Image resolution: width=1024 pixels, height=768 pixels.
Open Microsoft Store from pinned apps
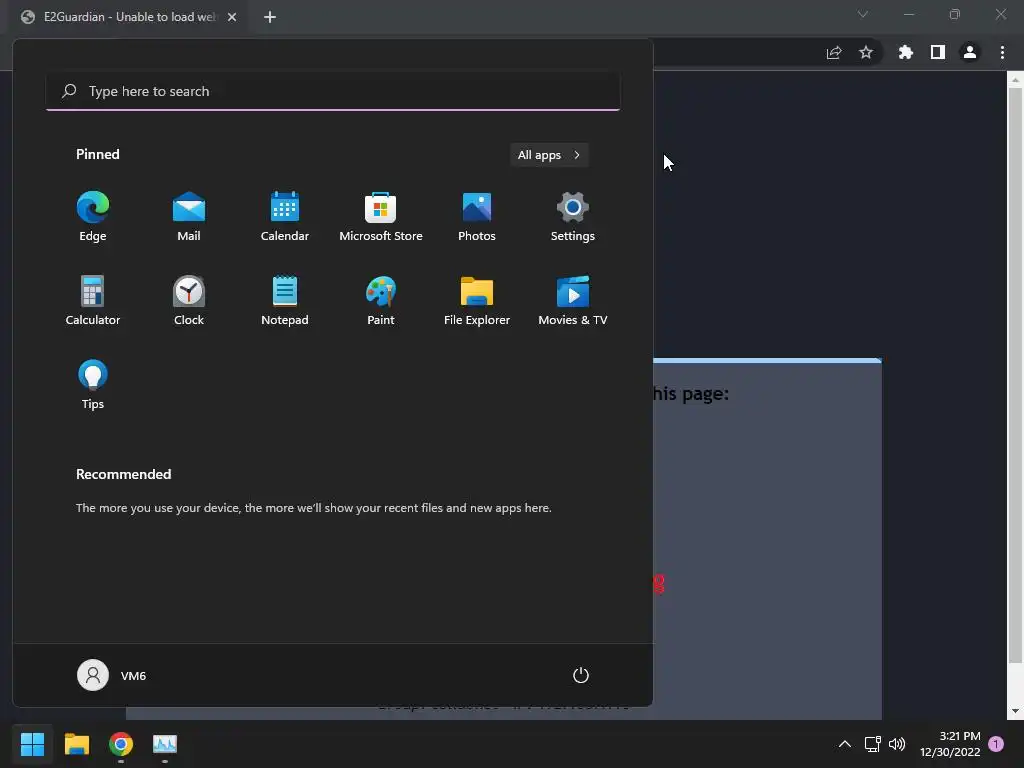click(381, 217)
